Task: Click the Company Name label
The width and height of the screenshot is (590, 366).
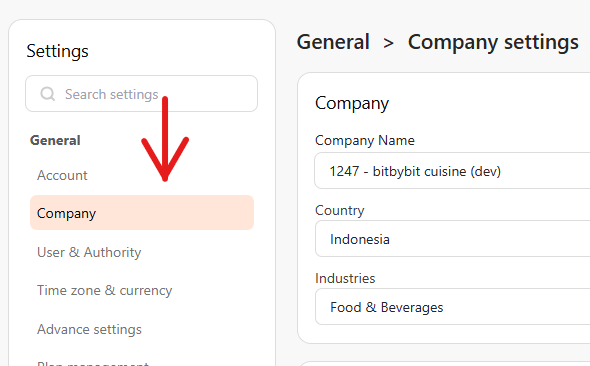Action: click(x=365, y=140)
